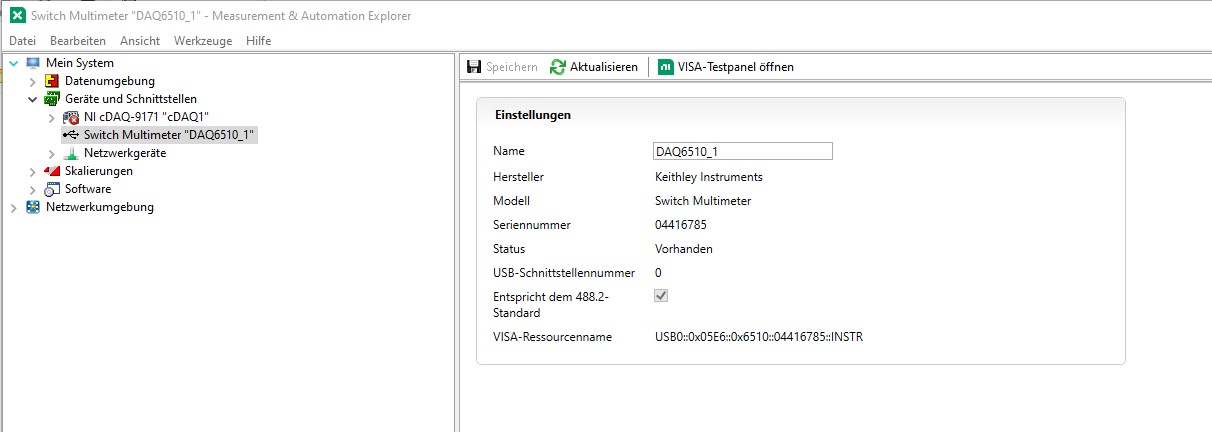1212x432 pixels.
Task: Click the Geräte und Schnittstellen icon
Action: (52, 99)
